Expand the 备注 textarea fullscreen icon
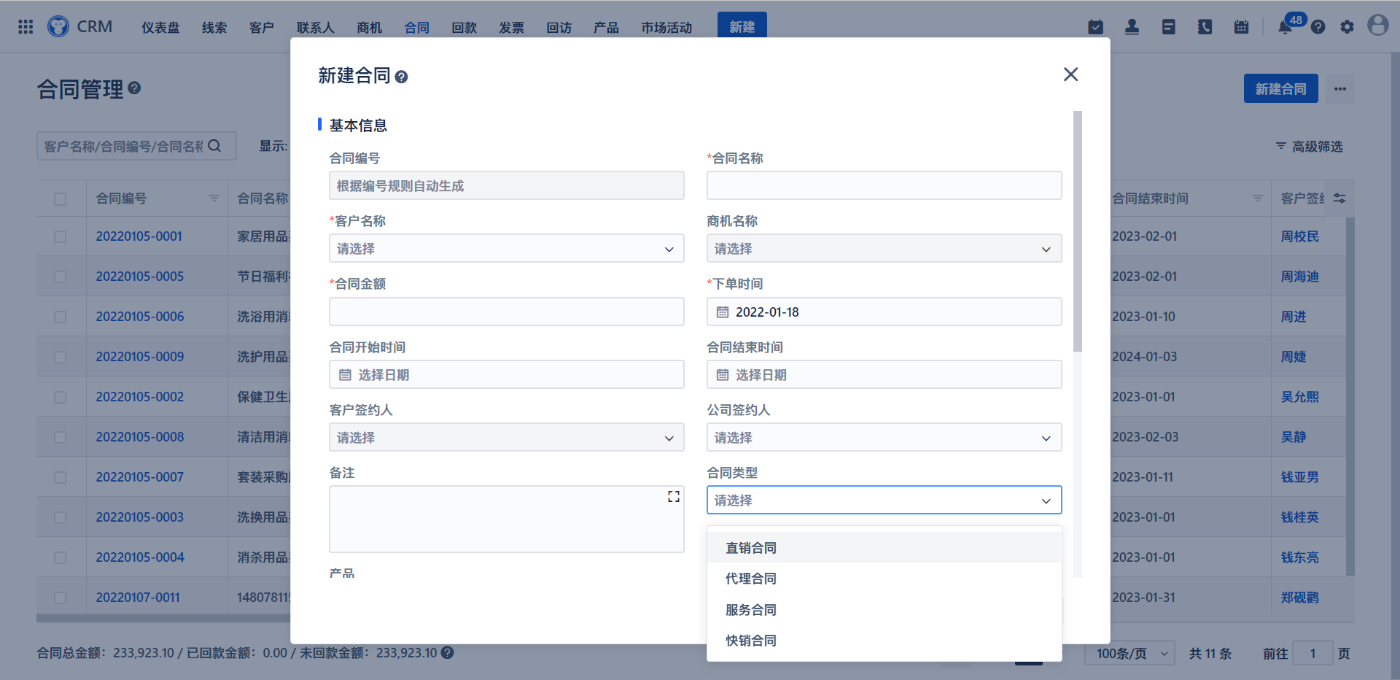The height and width of the screenshot is (680, 1400). coord(673,497)
